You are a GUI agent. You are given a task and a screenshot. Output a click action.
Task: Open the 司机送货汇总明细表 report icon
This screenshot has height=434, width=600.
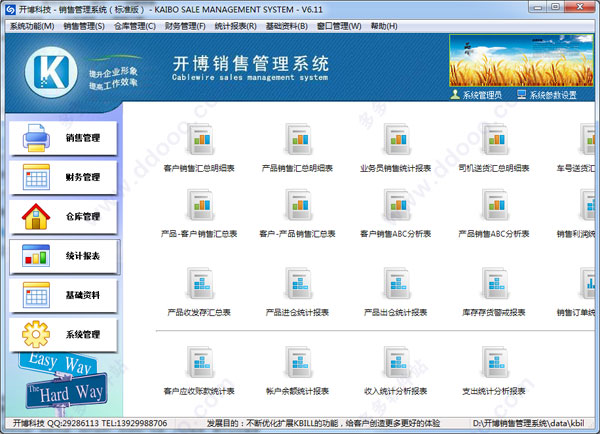click(495, 139)
